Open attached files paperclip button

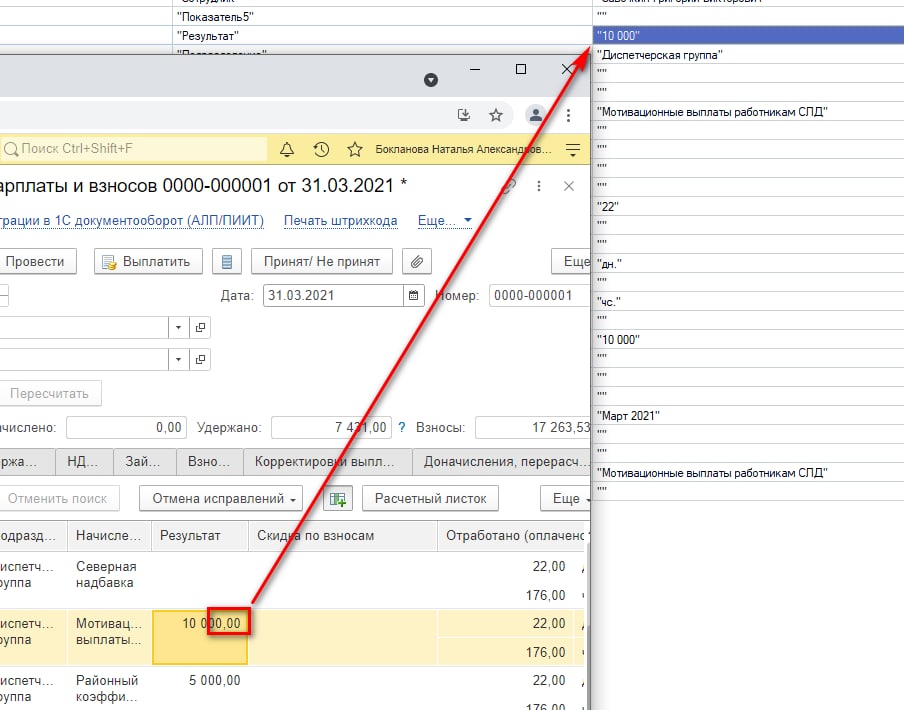pos(417,262)
